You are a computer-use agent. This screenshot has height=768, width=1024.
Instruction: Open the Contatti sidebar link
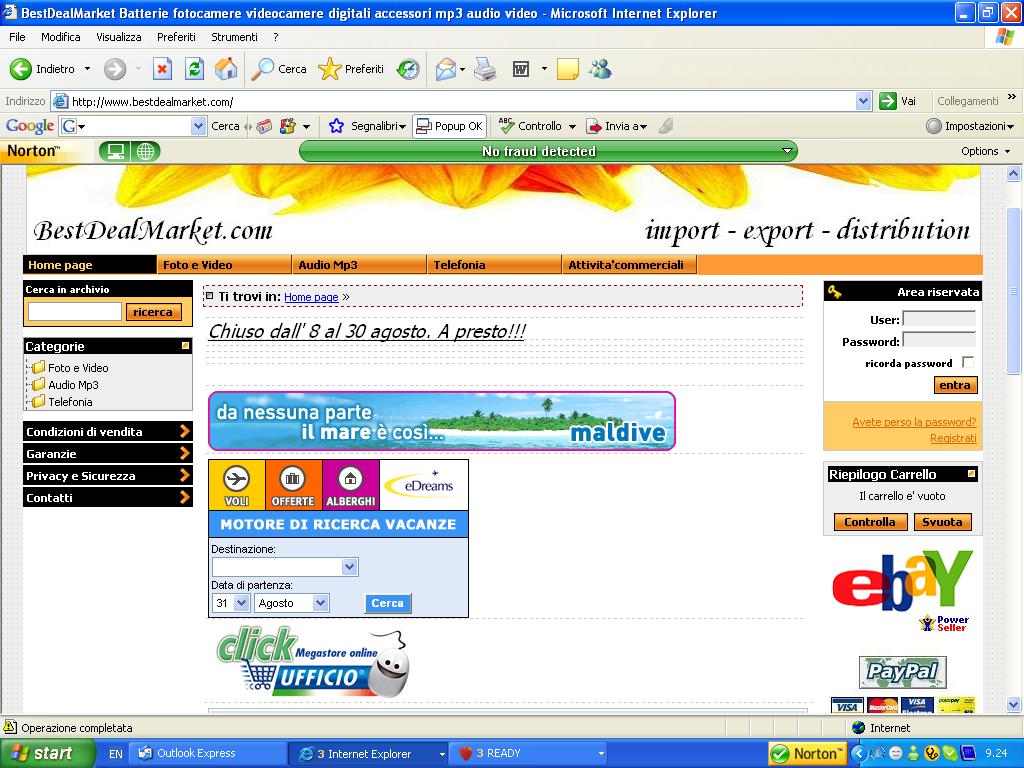tap(108, 498)
